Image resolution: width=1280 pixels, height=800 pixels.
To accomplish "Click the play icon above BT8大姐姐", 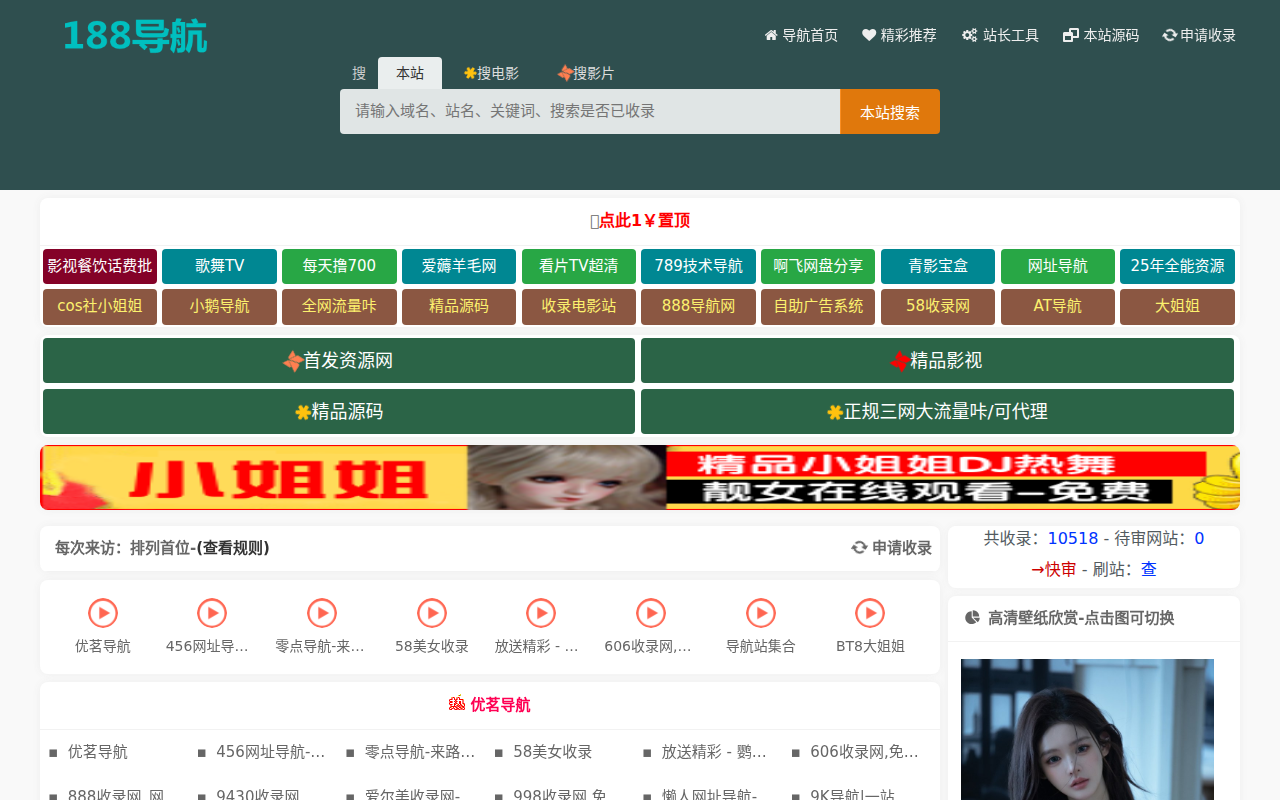I will pyautogui.click(x=869, y=613).
